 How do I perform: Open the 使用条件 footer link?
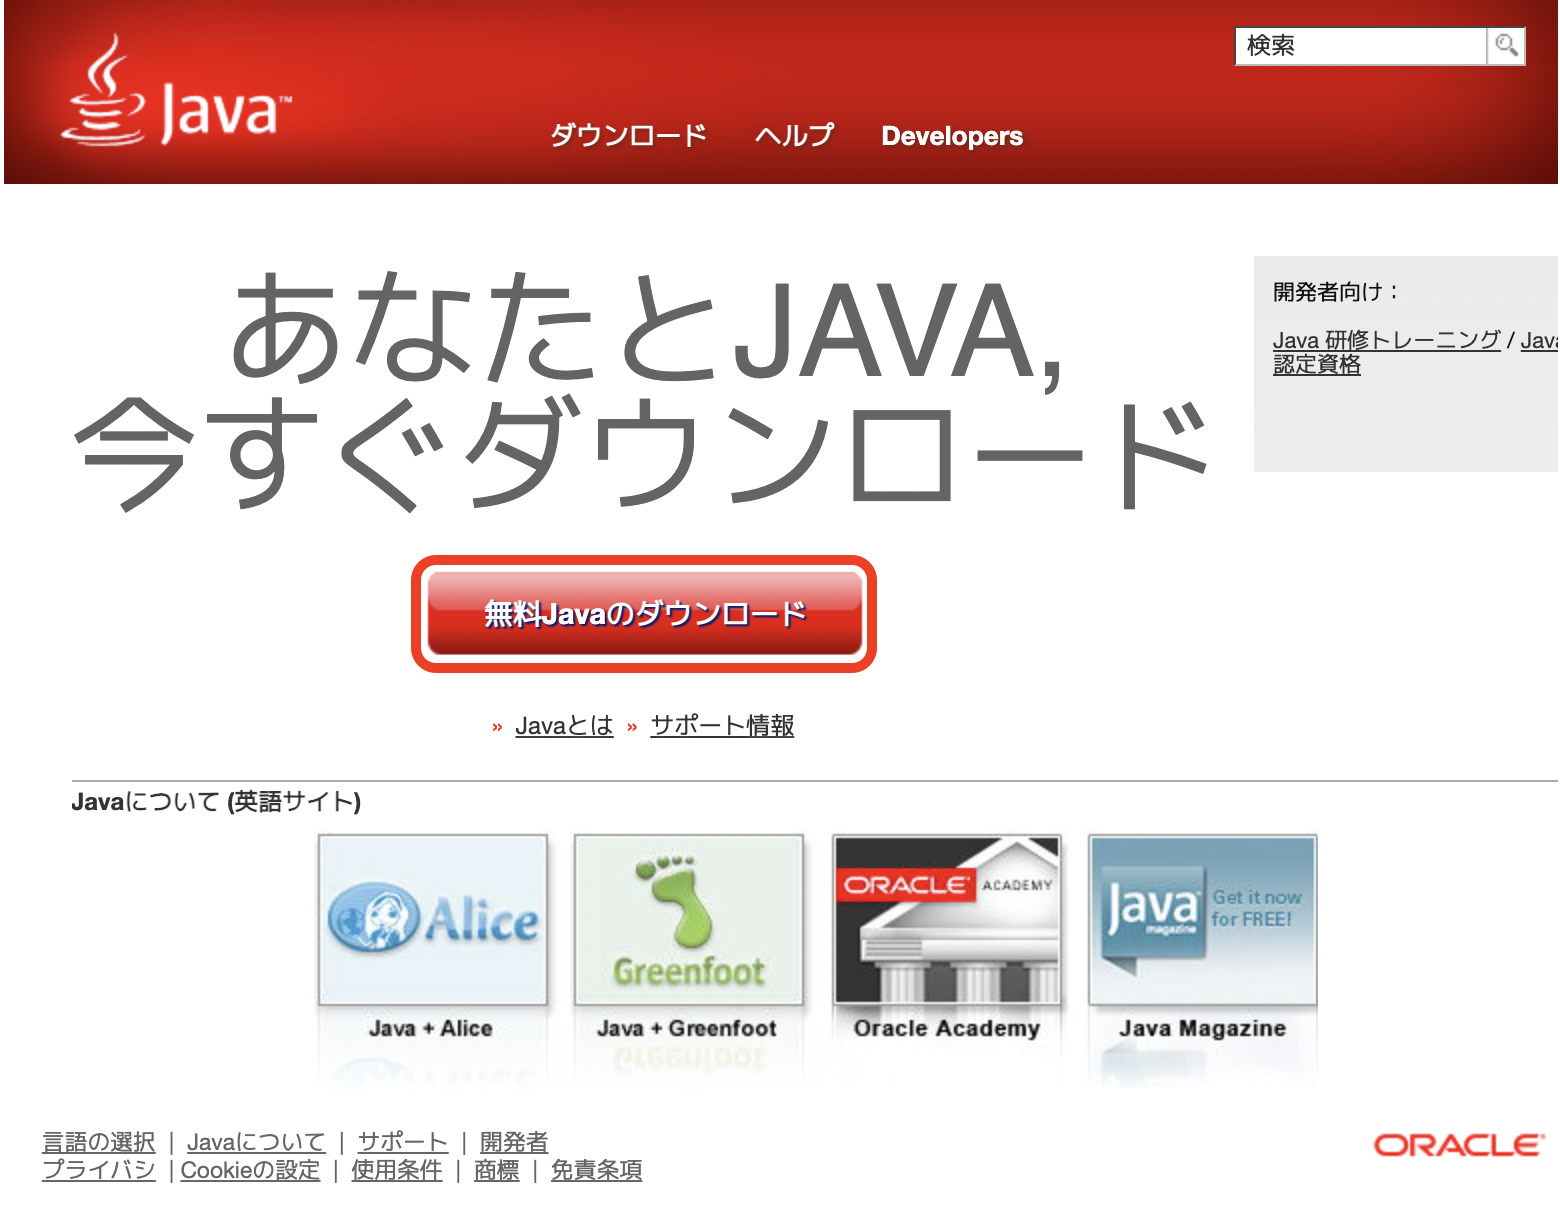(x=397, y=1170)
